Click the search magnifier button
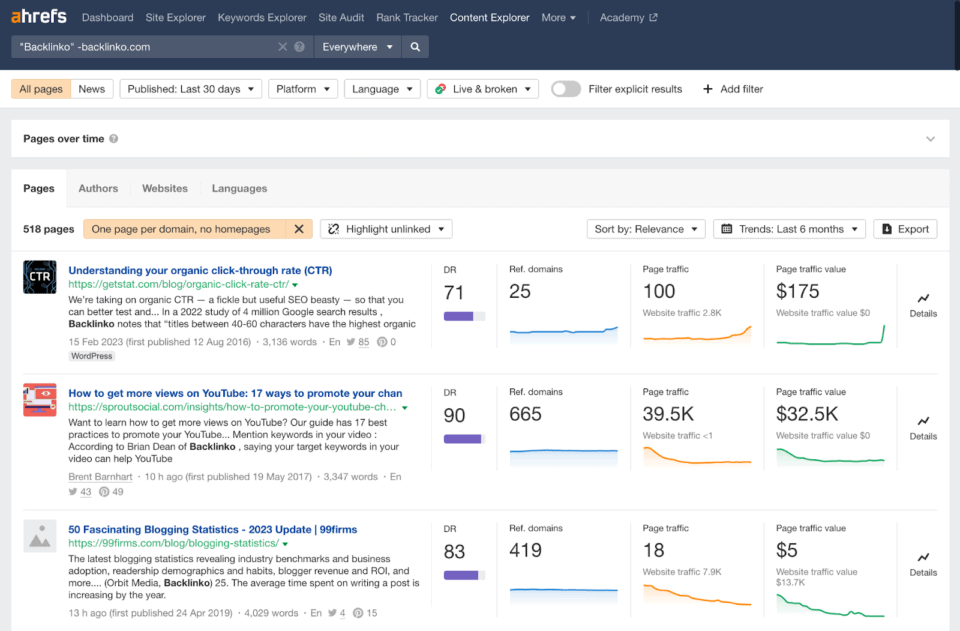 [x=416, y=47]
